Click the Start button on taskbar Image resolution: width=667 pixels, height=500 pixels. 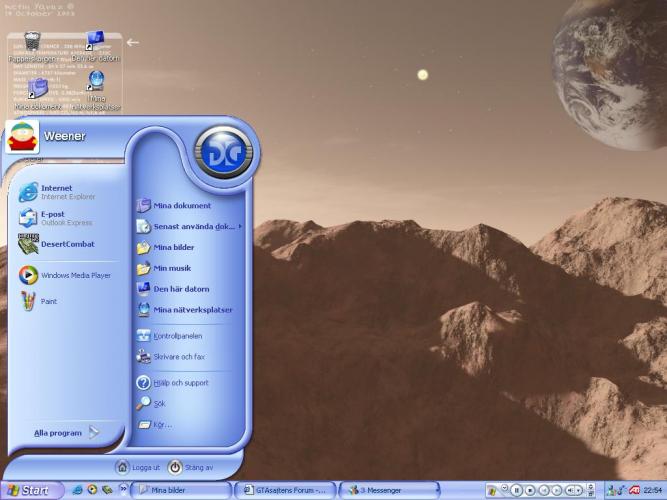pos(28,490)
